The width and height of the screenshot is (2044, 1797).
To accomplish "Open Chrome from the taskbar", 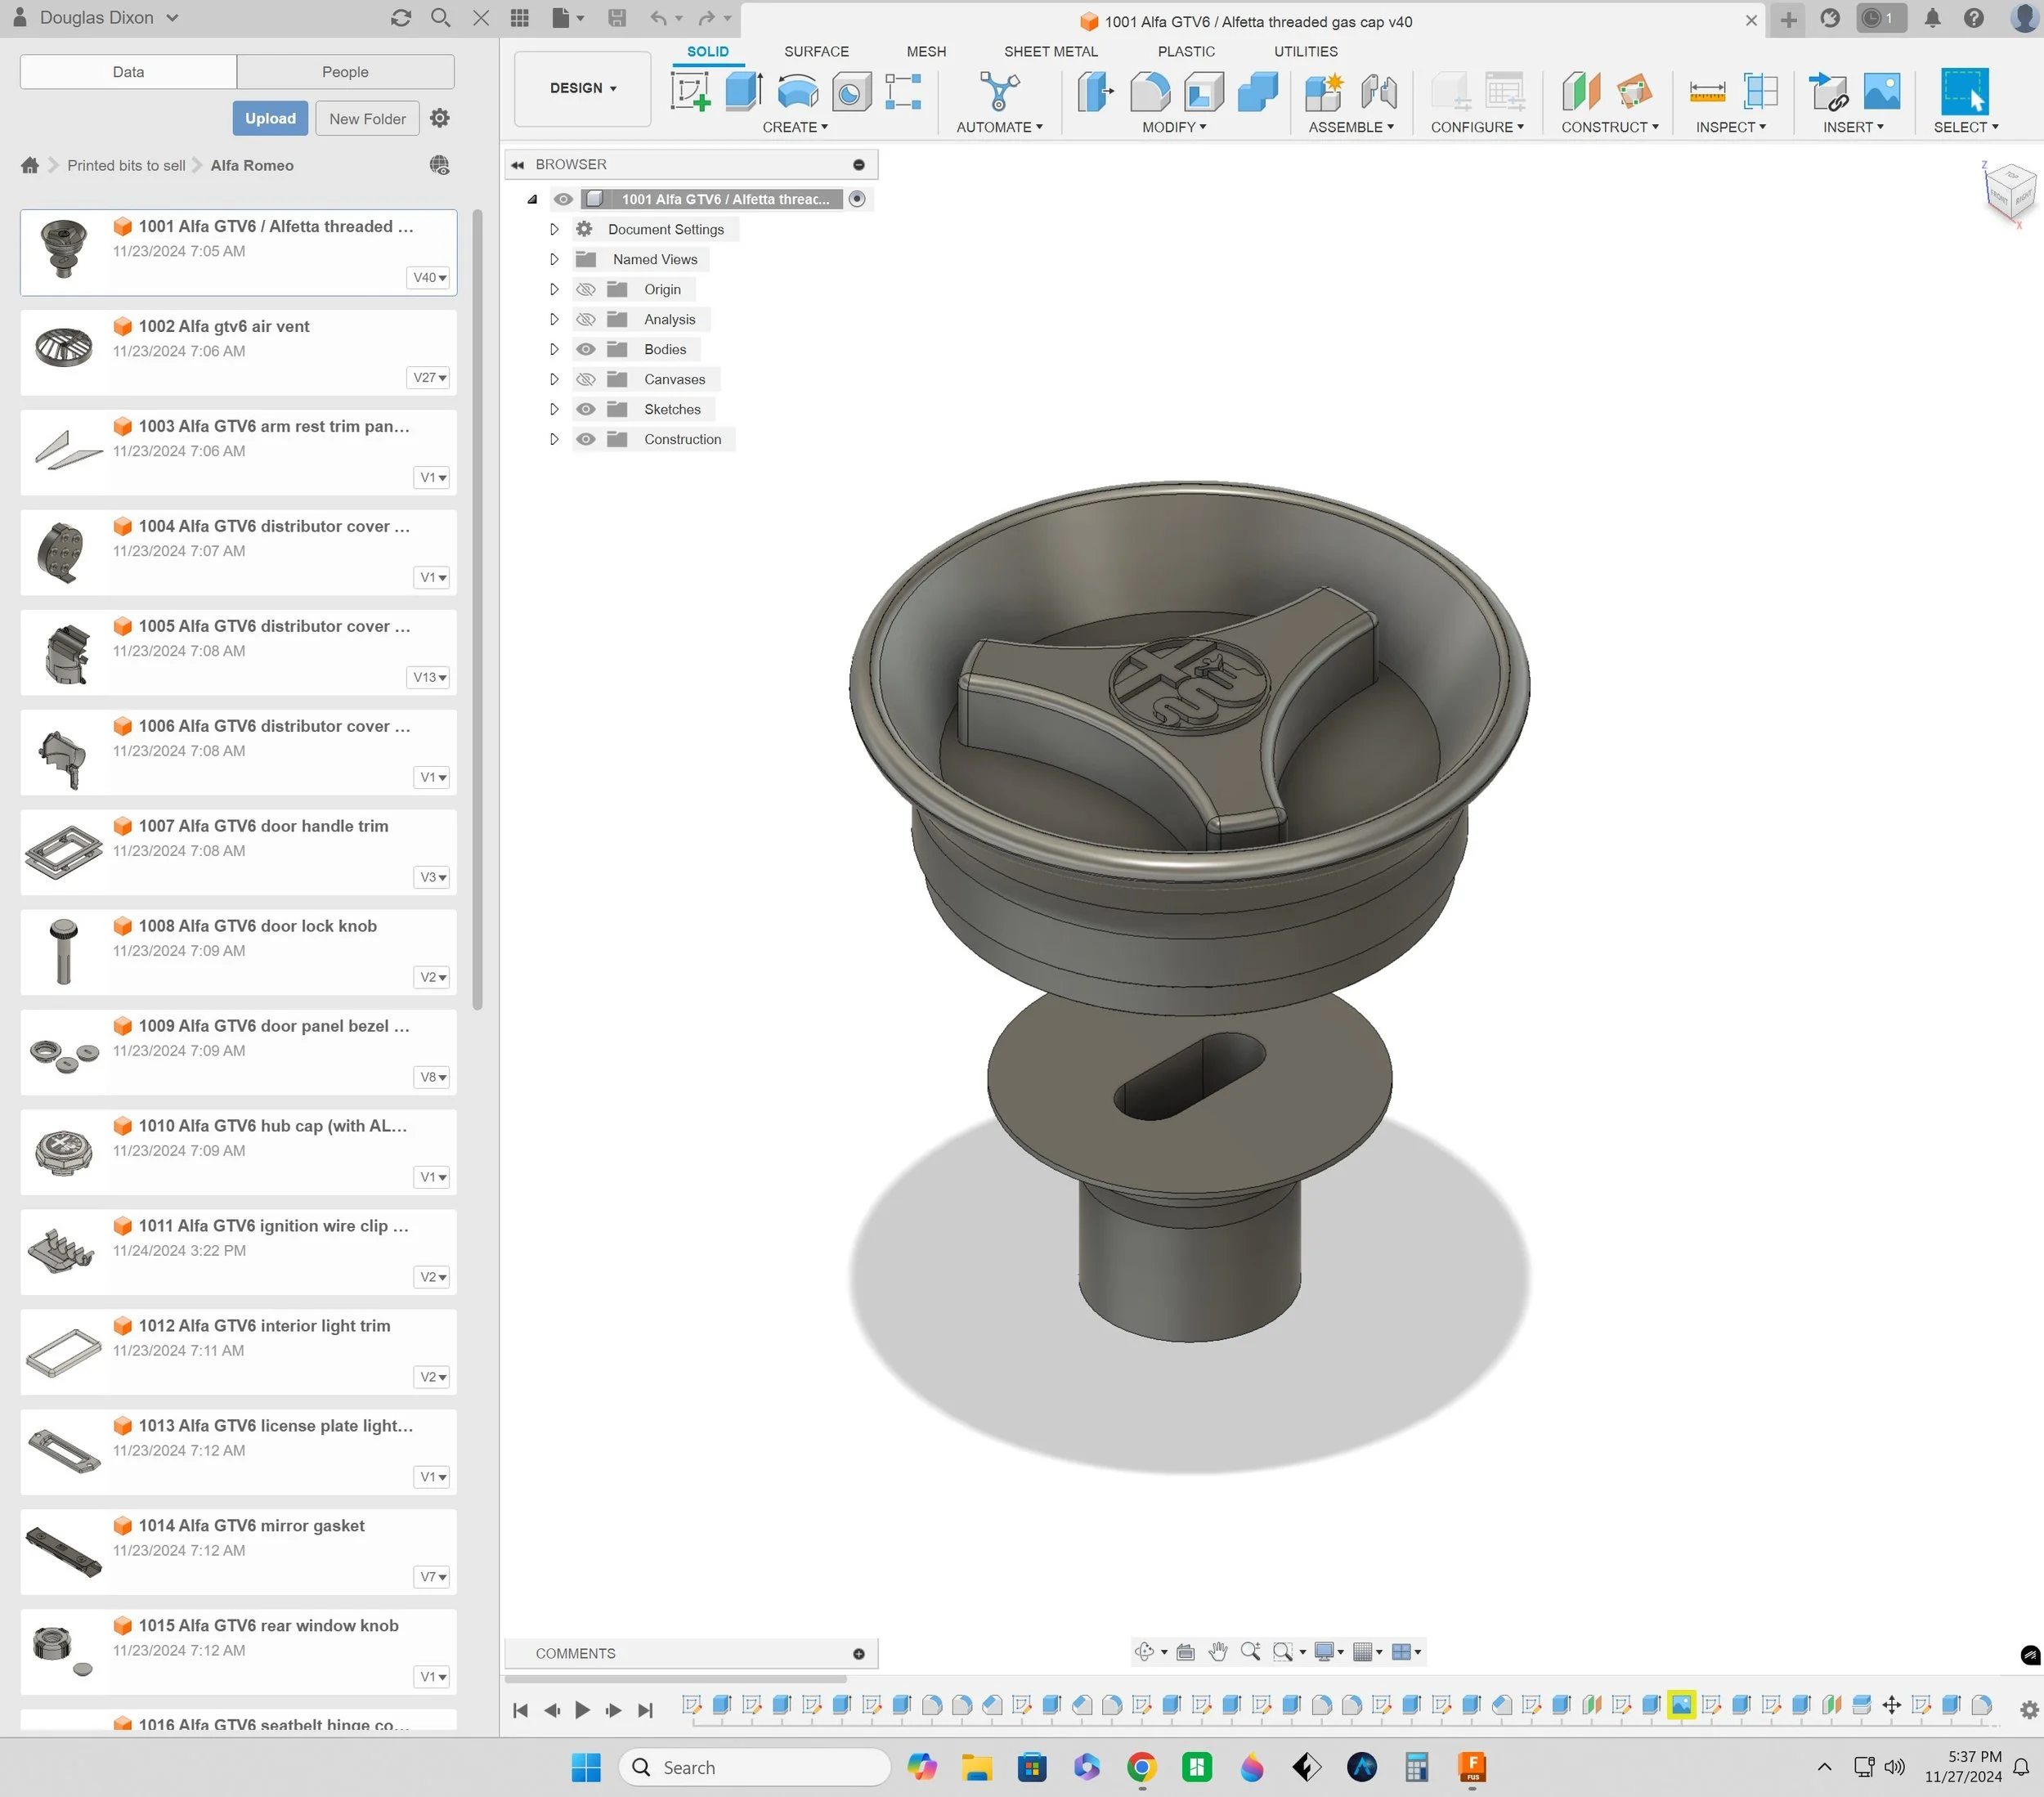I will tap(1141, 1767).
